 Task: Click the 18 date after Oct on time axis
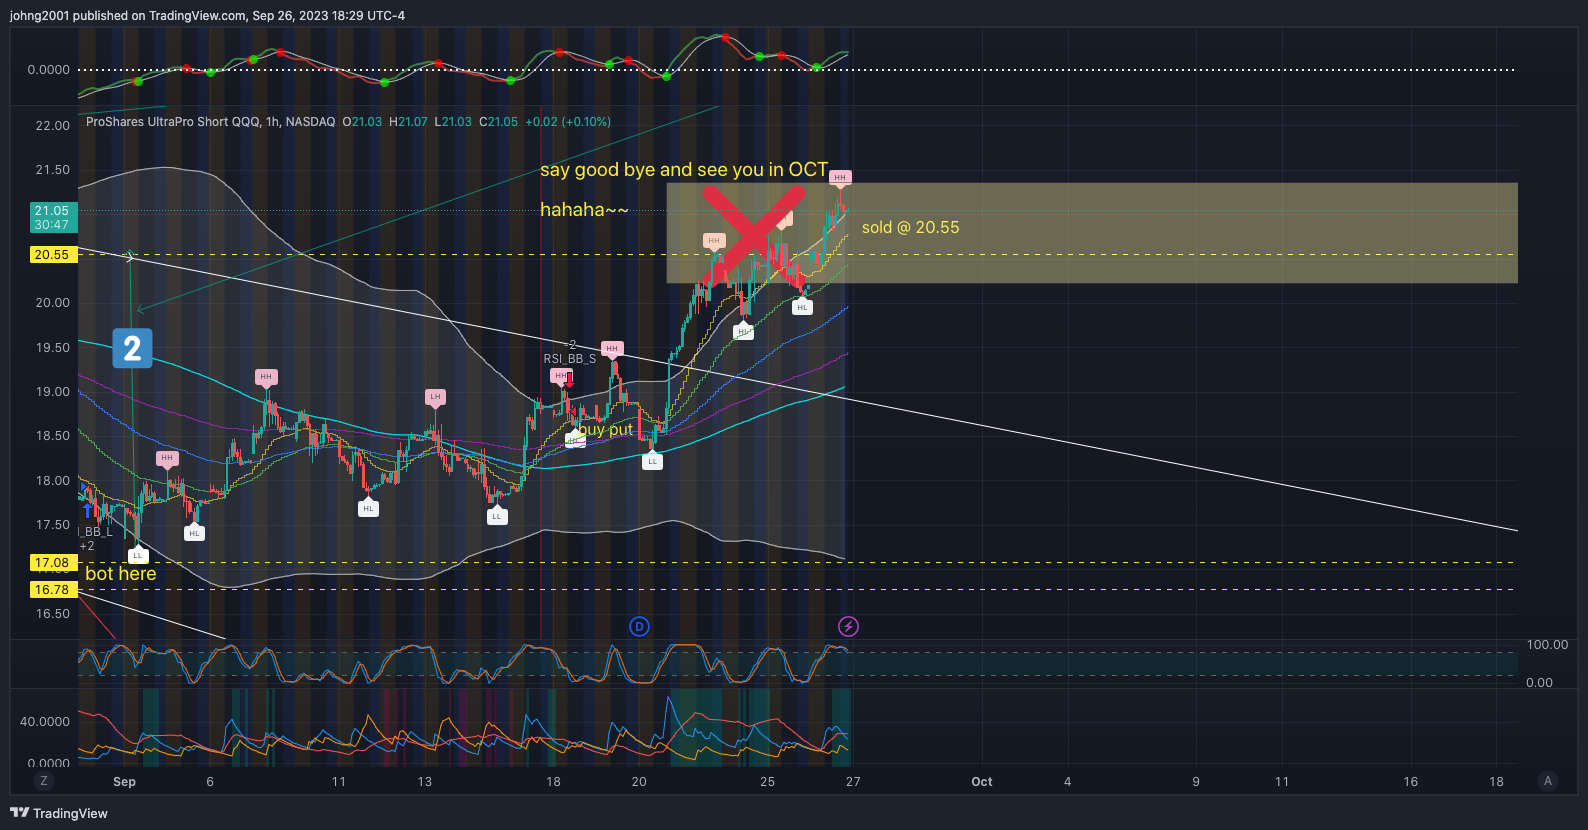pos(1496,782)
